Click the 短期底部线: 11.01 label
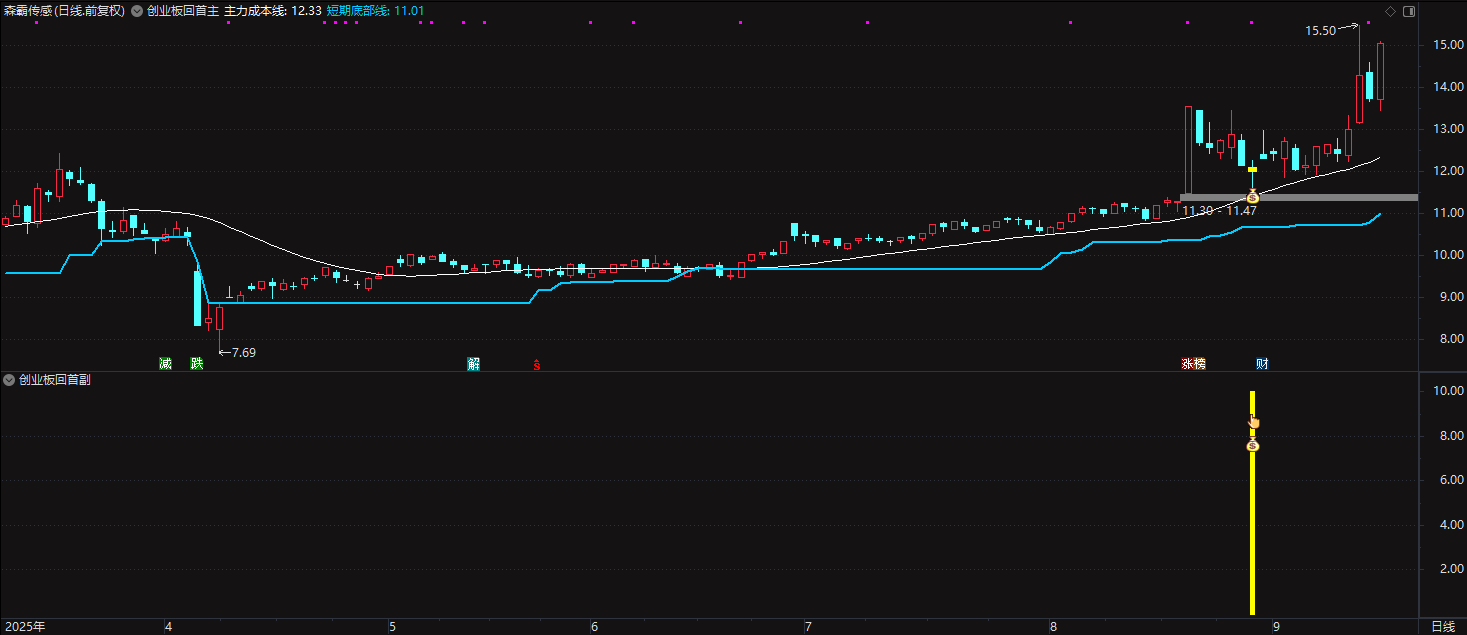The image size is (1467, 635). click(x=375, y=11)
